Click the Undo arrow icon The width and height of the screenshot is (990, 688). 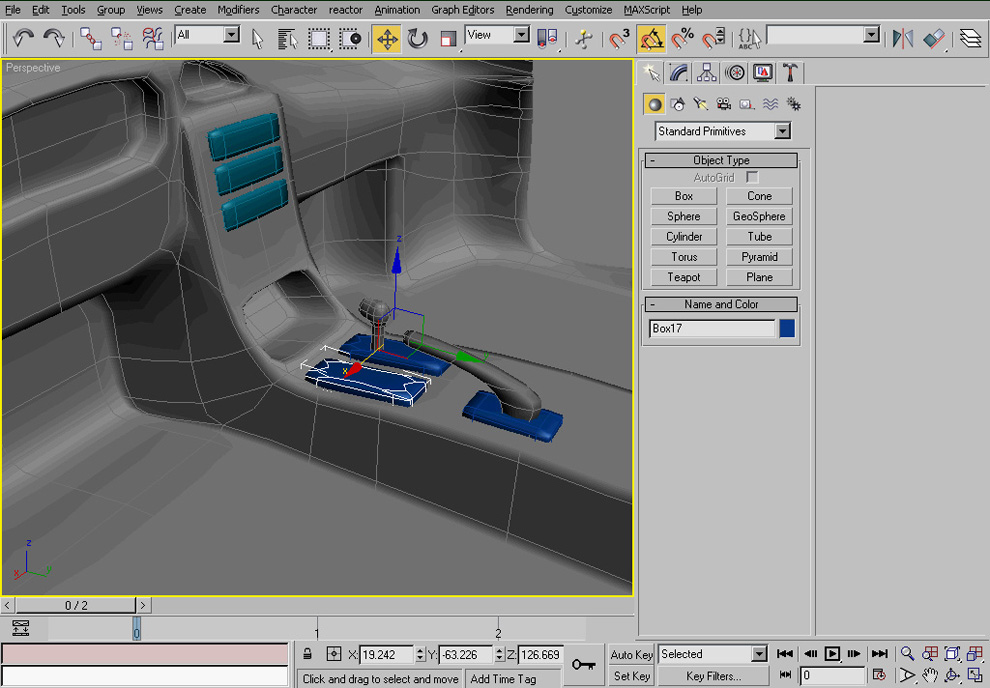[x=23, y=39]
